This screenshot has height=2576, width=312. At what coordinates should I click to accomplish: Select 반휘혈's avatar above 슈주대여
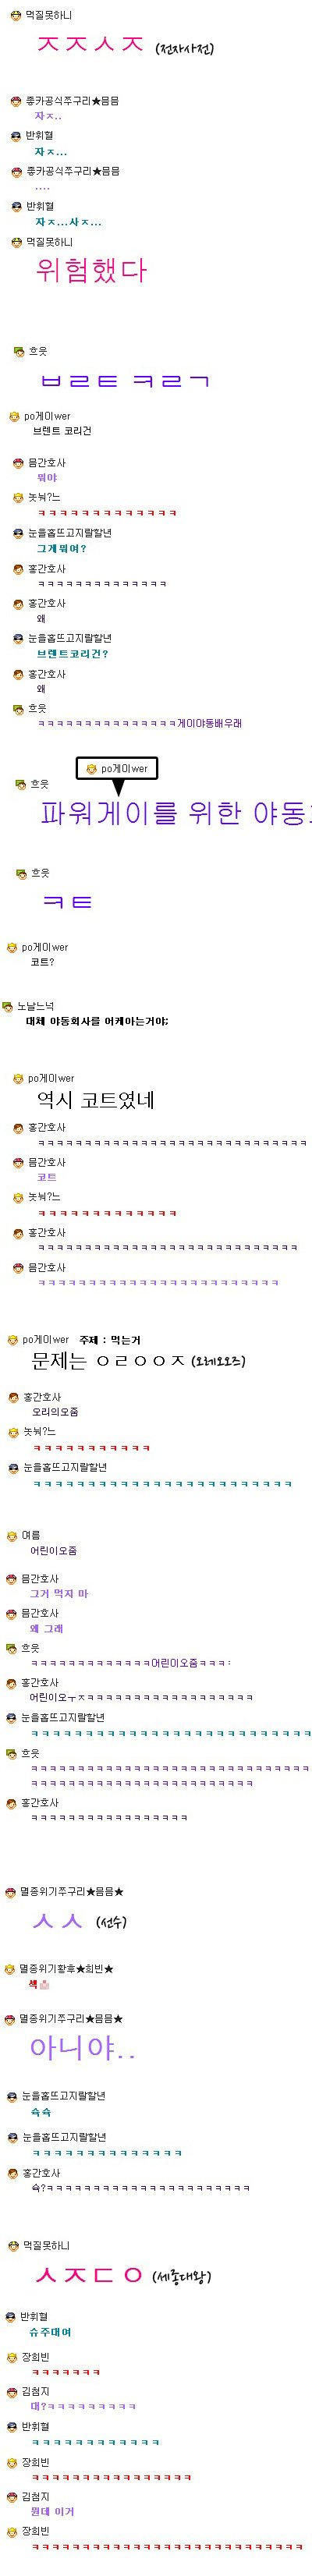12,2316
